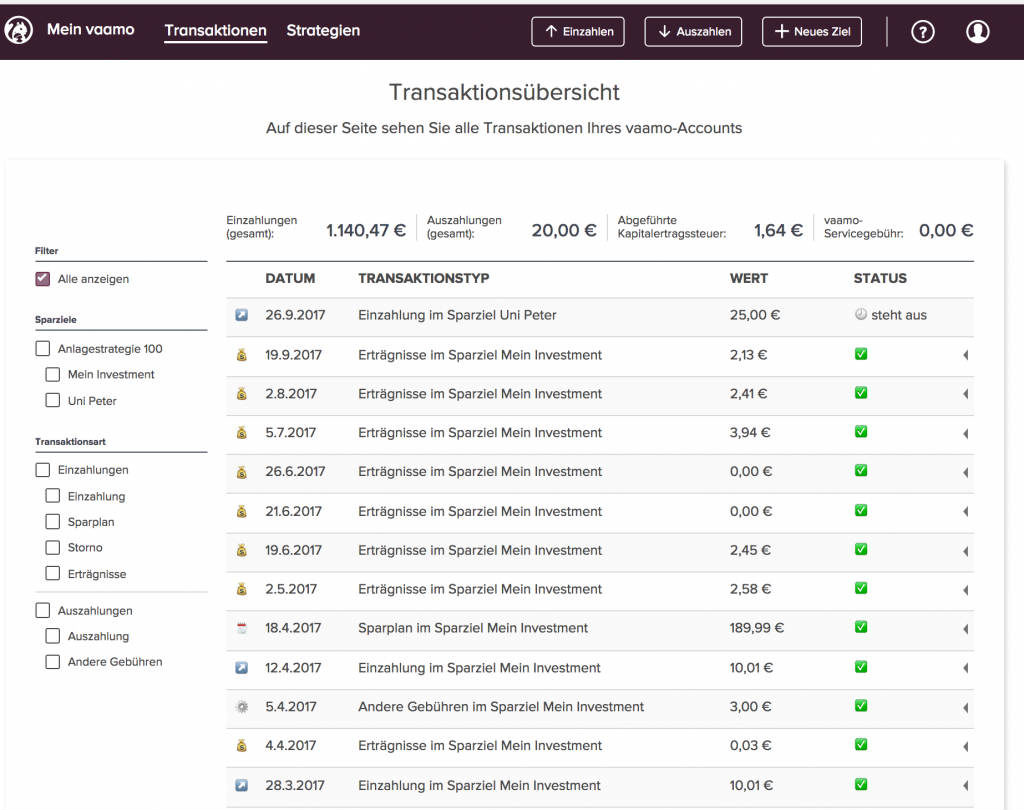Expand details arrow on the 19.6.2017 row
Screen dimensions: 1024x810
pos(965,551)
